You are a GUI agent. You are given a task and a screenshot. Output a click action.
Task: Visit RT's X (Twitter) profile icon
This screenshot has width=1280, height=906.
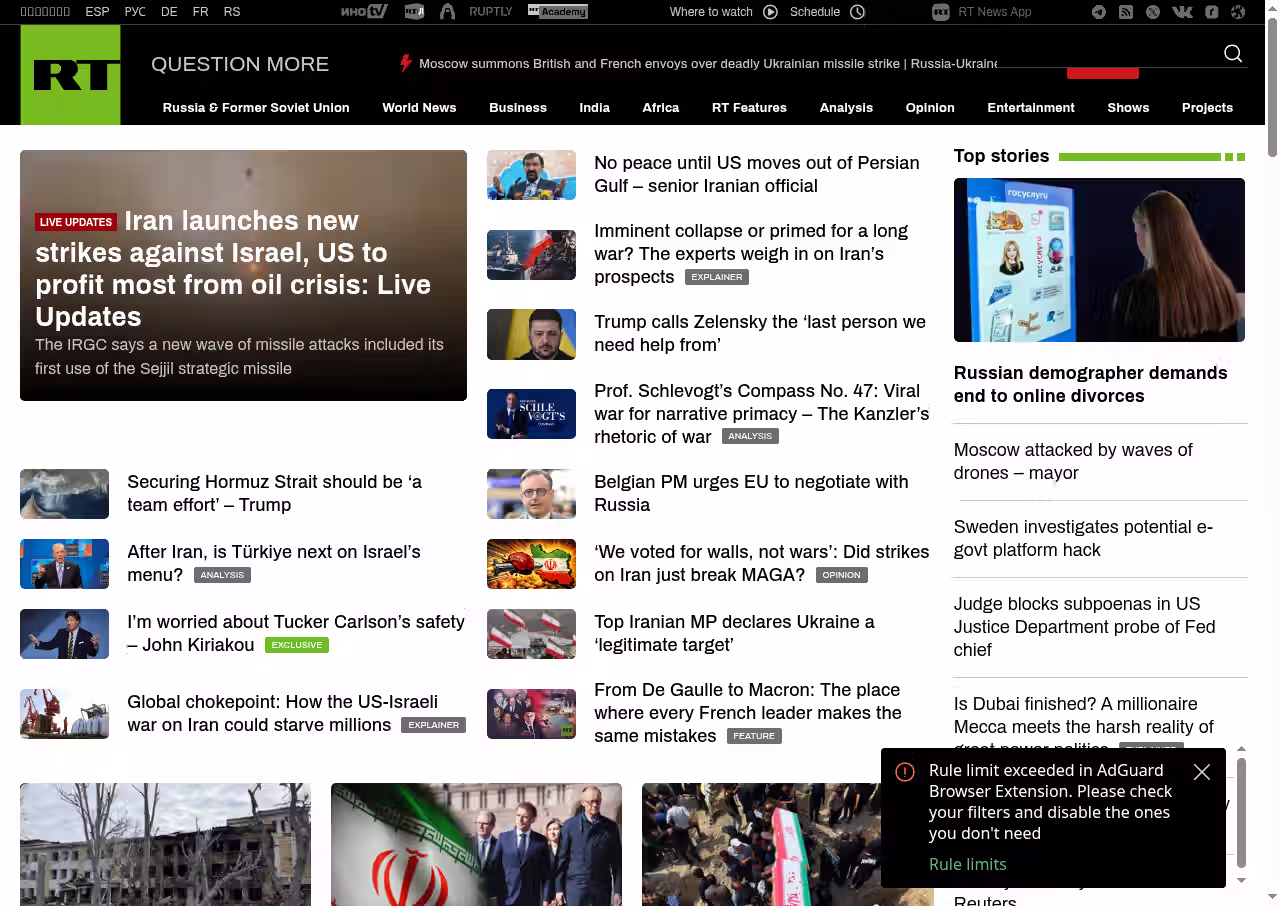point(1153,12)
